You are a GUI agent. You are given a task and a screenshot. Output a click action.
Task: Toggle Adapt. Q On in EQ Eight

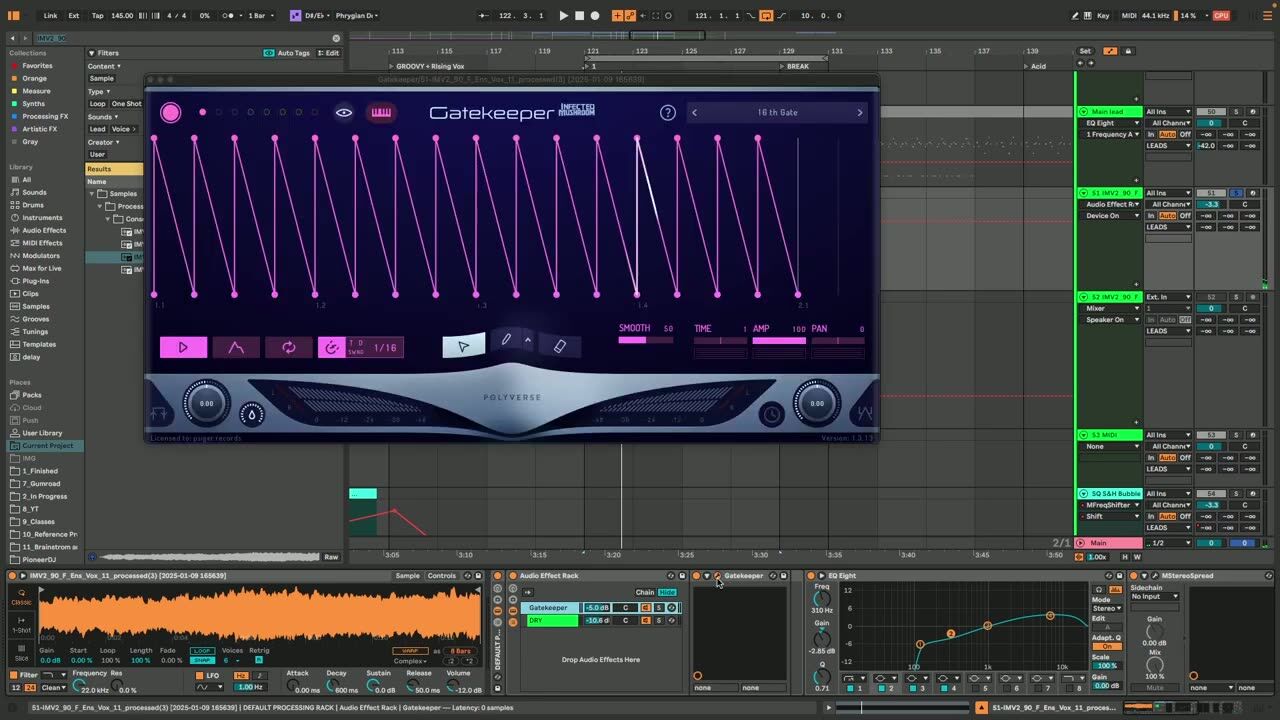tap(1106, 646)
